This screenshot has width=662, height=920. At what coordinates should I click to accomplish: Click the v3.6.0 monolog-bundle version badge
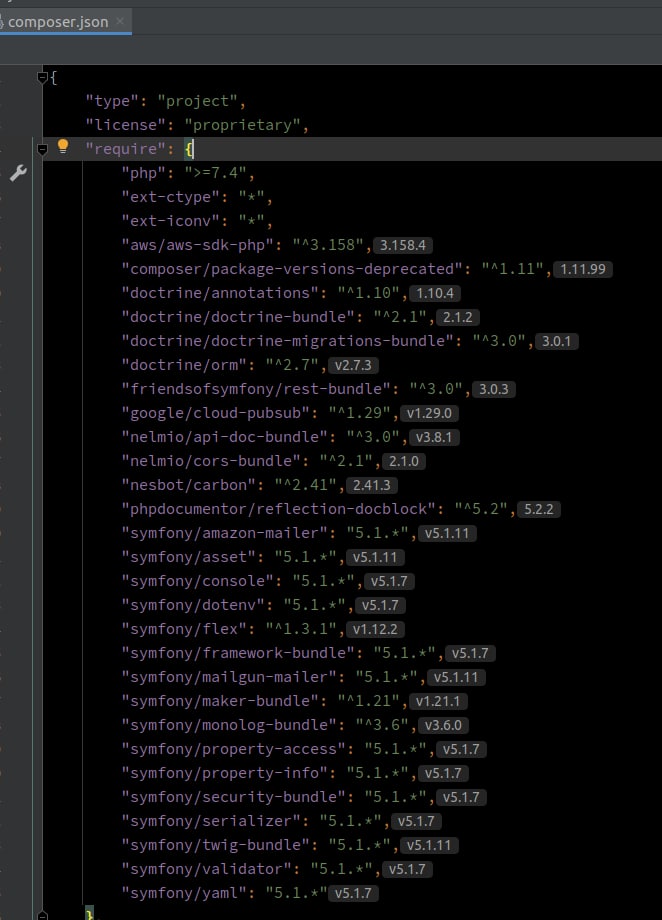click(x=443, y=726)
